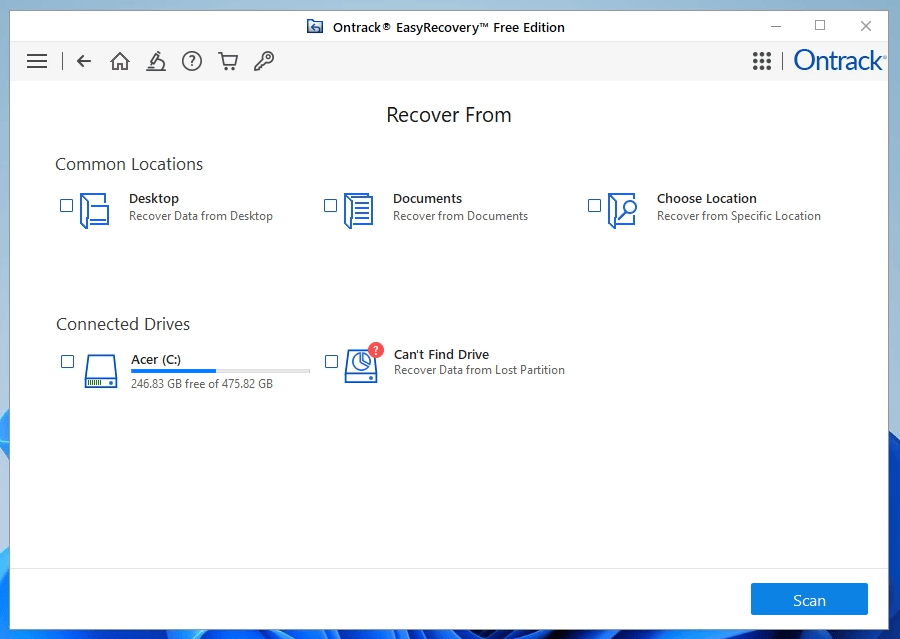The width and height of the screenshot is (900, 639).
Task: Click '246.83 GB free of 475.82 GB' text
Action: (201, 384)
